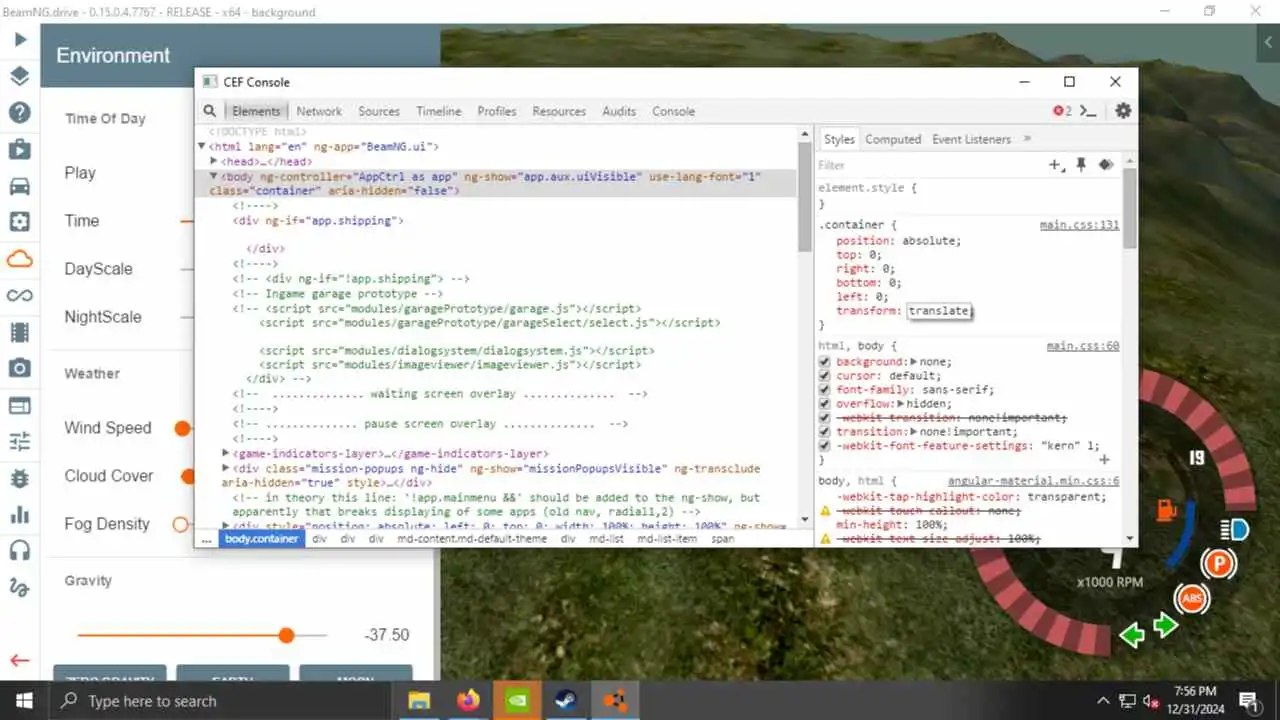Switch to the Computed styles tab
The image size is (1280, 720).
point(893,139)
